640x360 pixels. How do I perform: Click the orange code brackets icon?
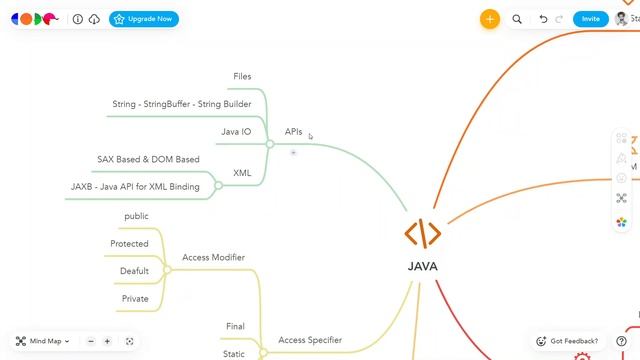(x=422, y=234)
